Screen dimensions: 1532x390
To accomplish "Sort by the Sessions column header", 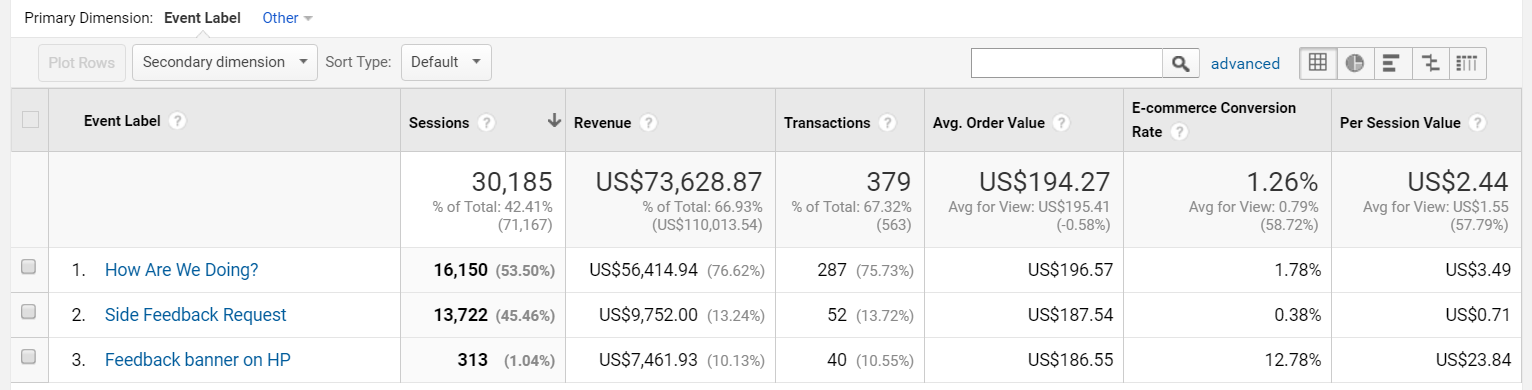I will [x=439, y=123].
